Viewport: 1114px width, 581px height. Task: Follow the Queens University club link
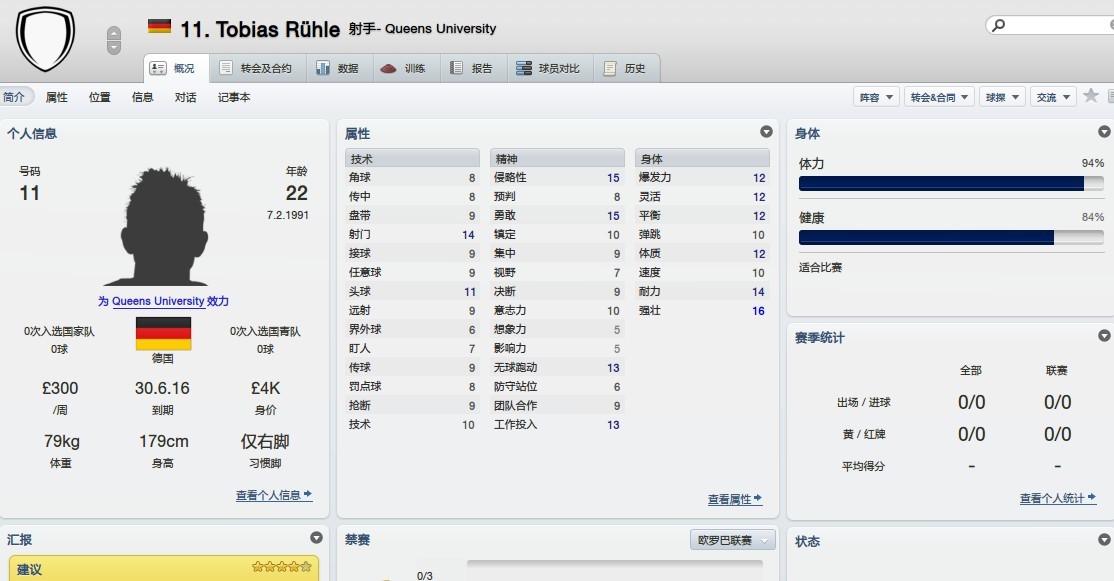158,301
